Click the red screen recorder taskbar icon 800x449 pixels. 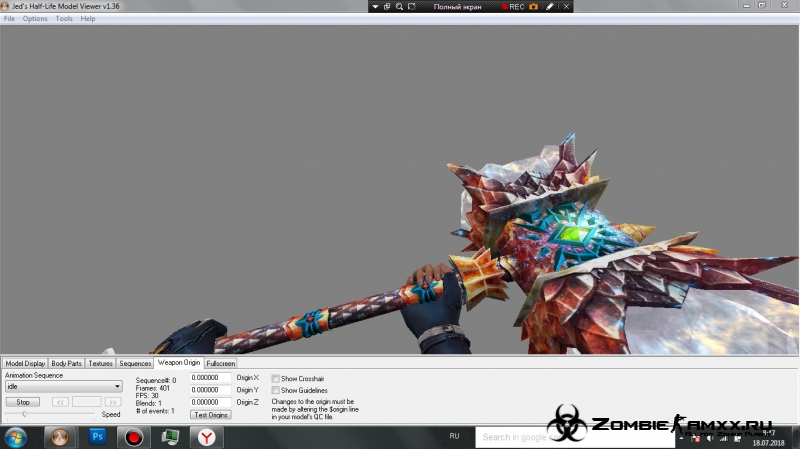[x=134, y=438]
